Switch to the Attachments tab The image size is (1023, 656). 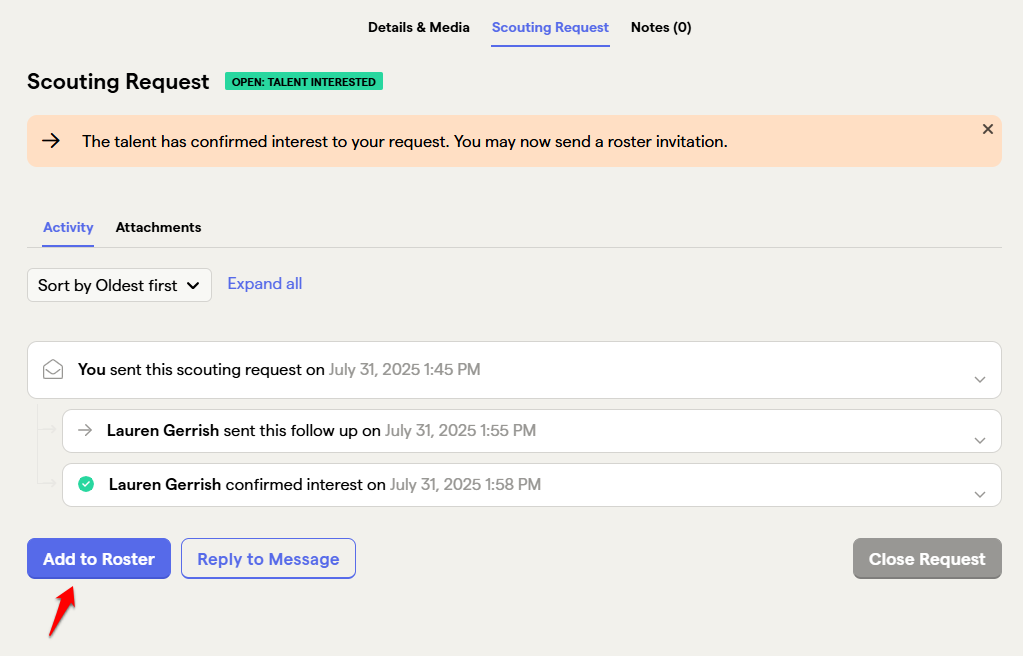pos(159,227)
